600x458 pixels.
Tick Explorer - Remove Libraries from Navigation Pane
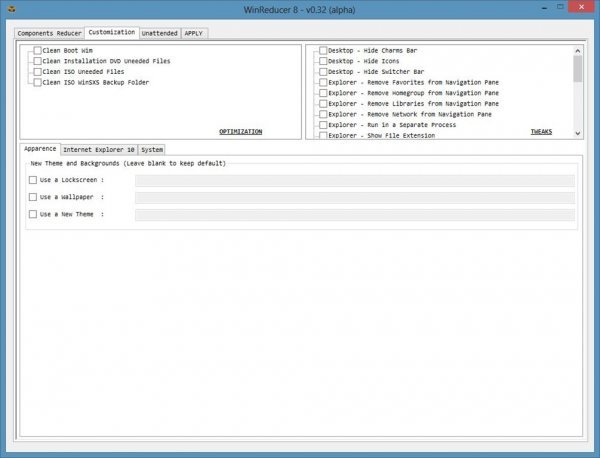click(323, 104)
